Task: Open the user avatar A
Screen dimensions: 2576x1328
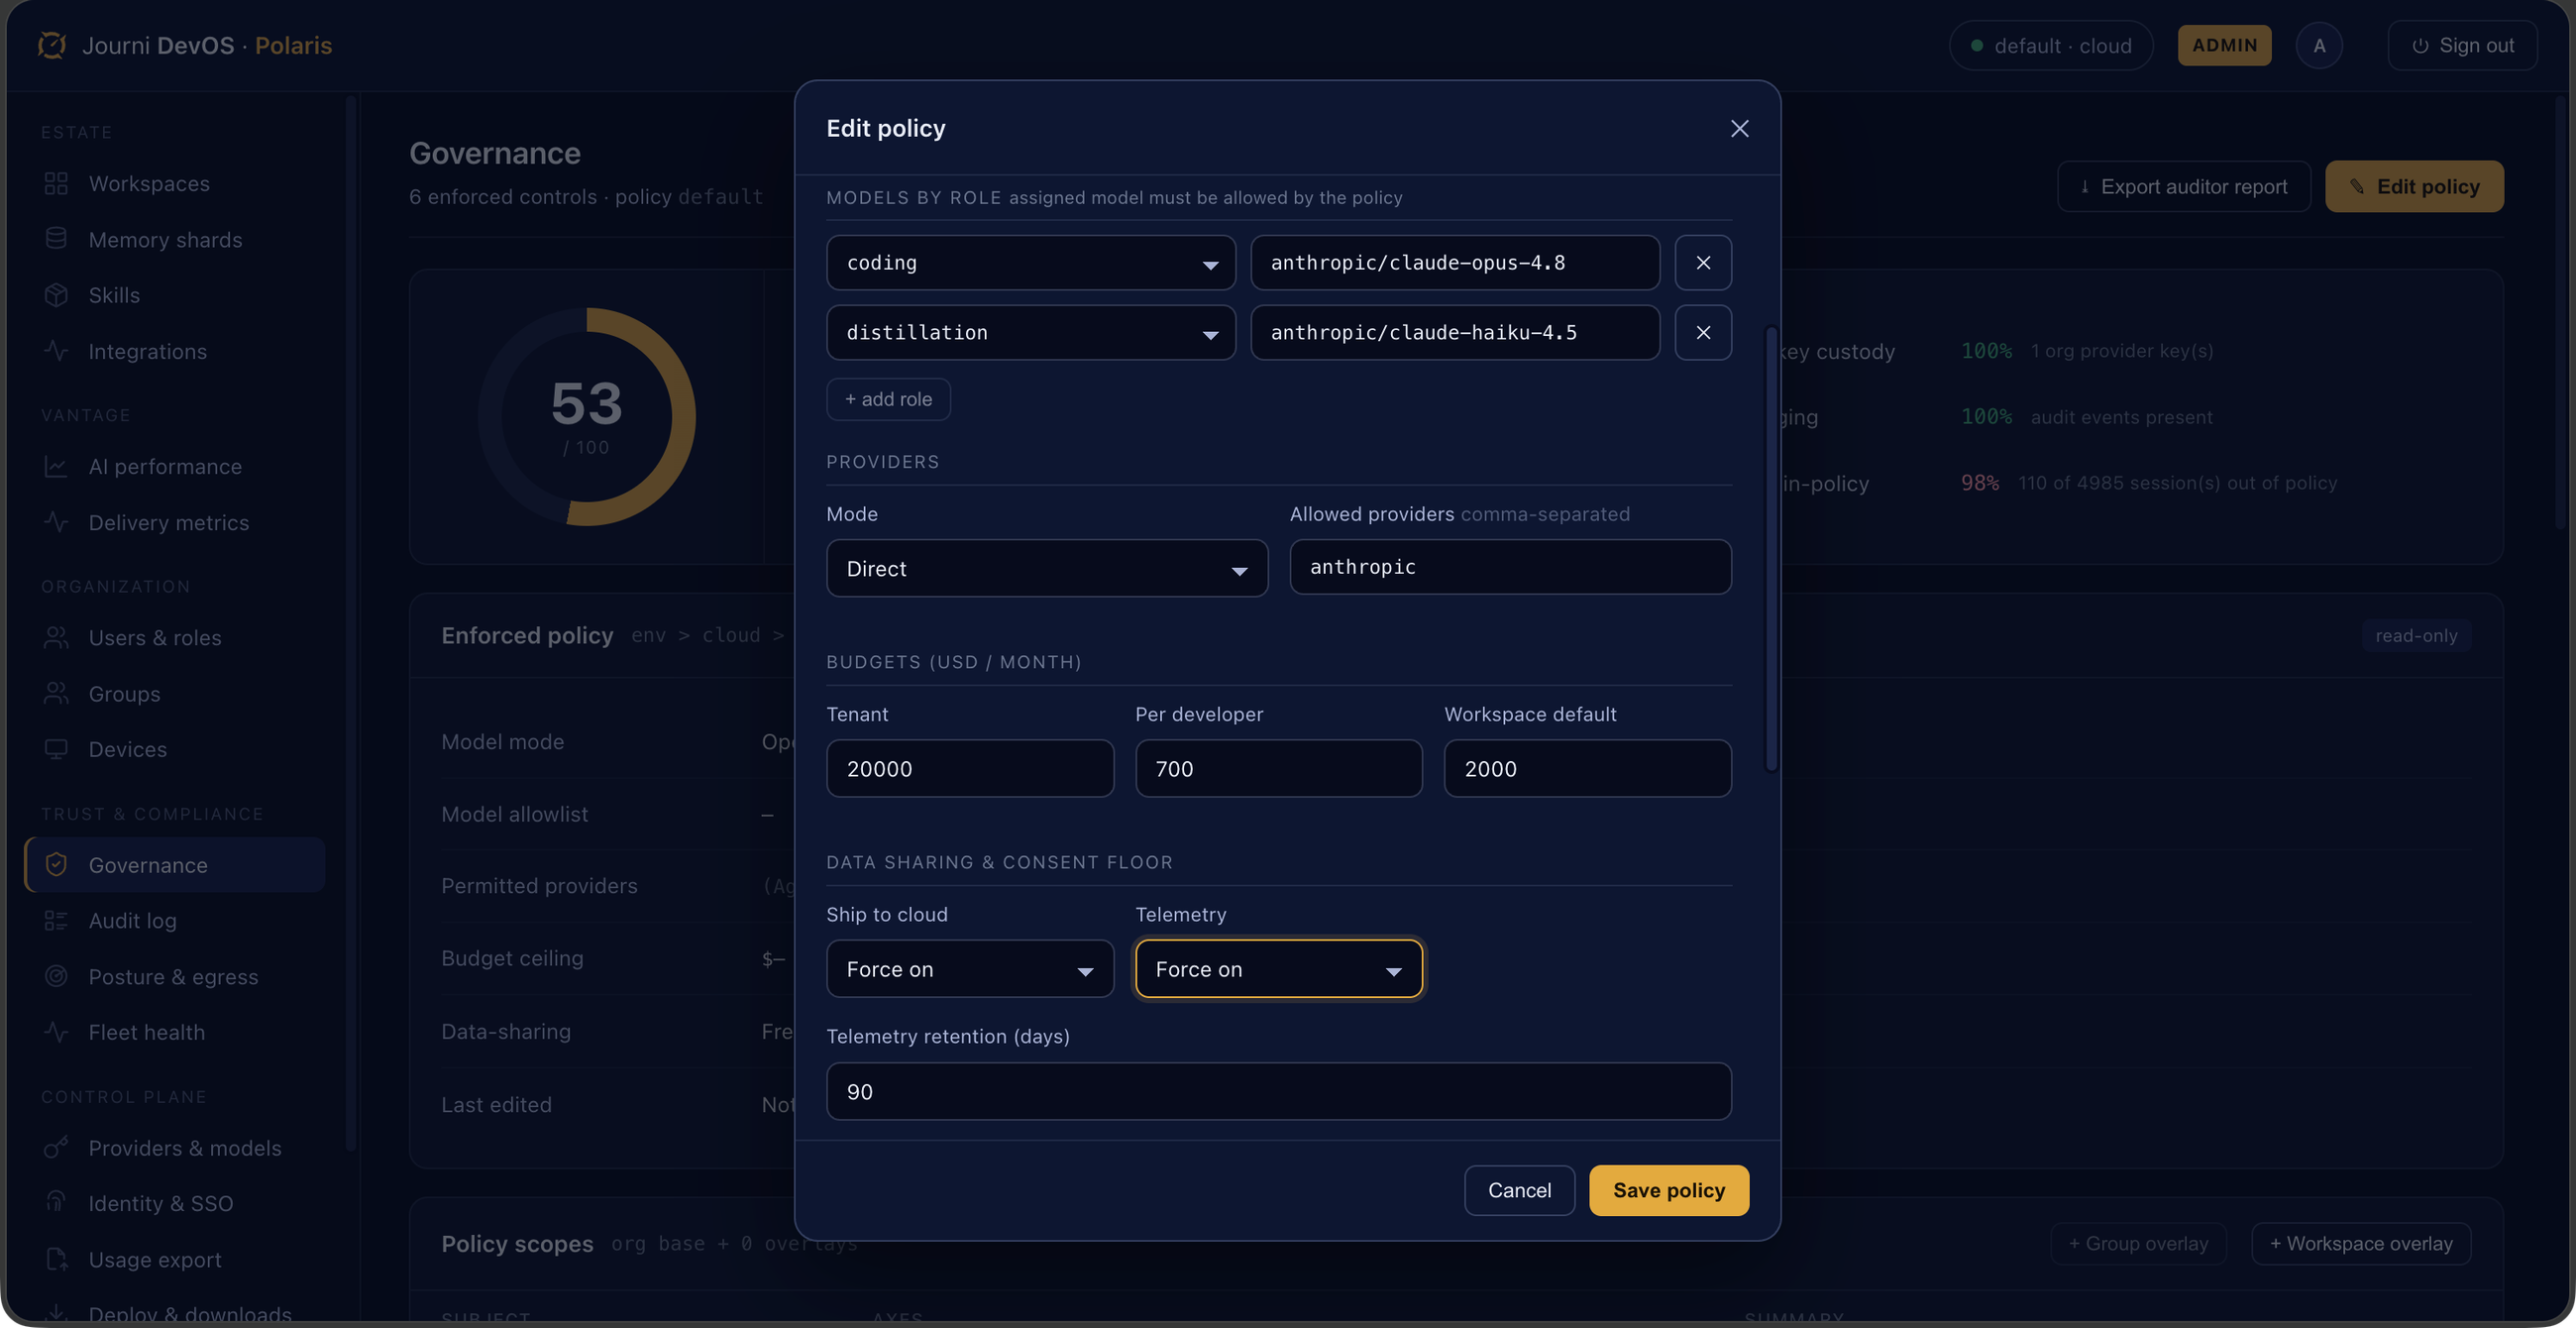Action: click(x=2319, y=45)
